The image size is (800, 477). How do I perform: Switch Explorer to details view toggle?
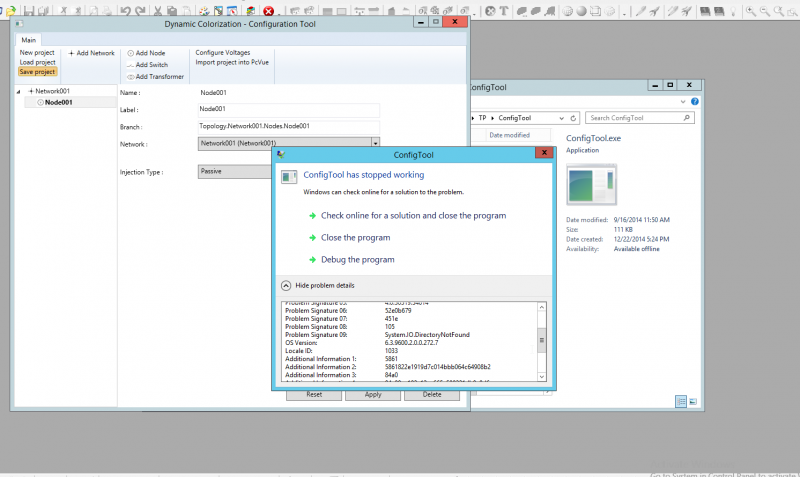681,401
